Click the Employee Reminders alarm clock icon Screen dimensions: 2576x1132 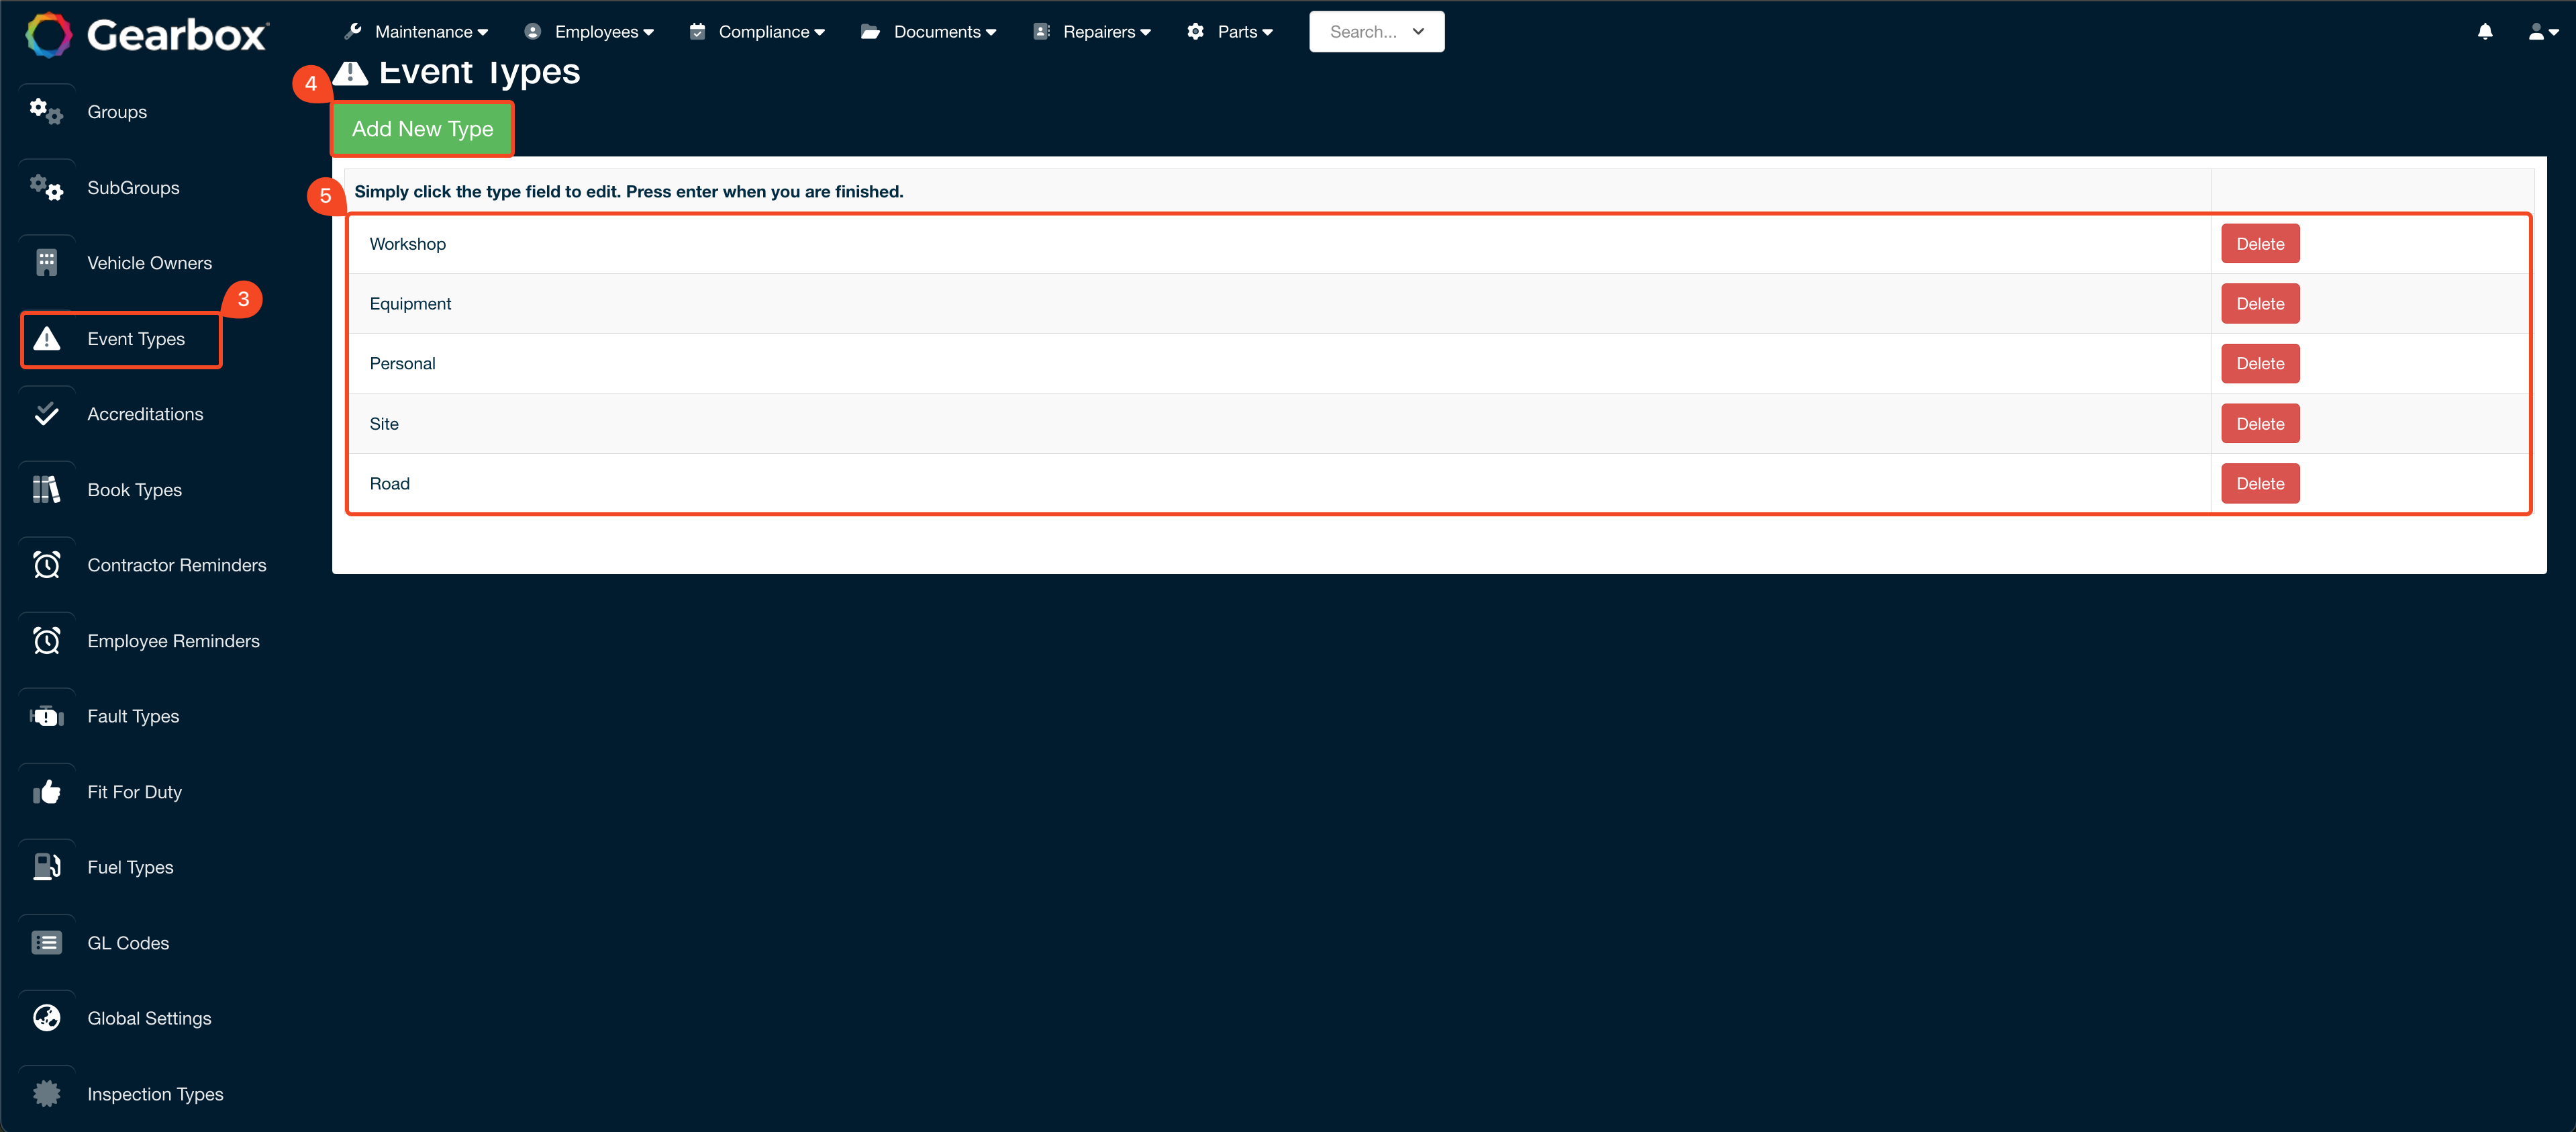pyautogui.click(x=46, y=640)
